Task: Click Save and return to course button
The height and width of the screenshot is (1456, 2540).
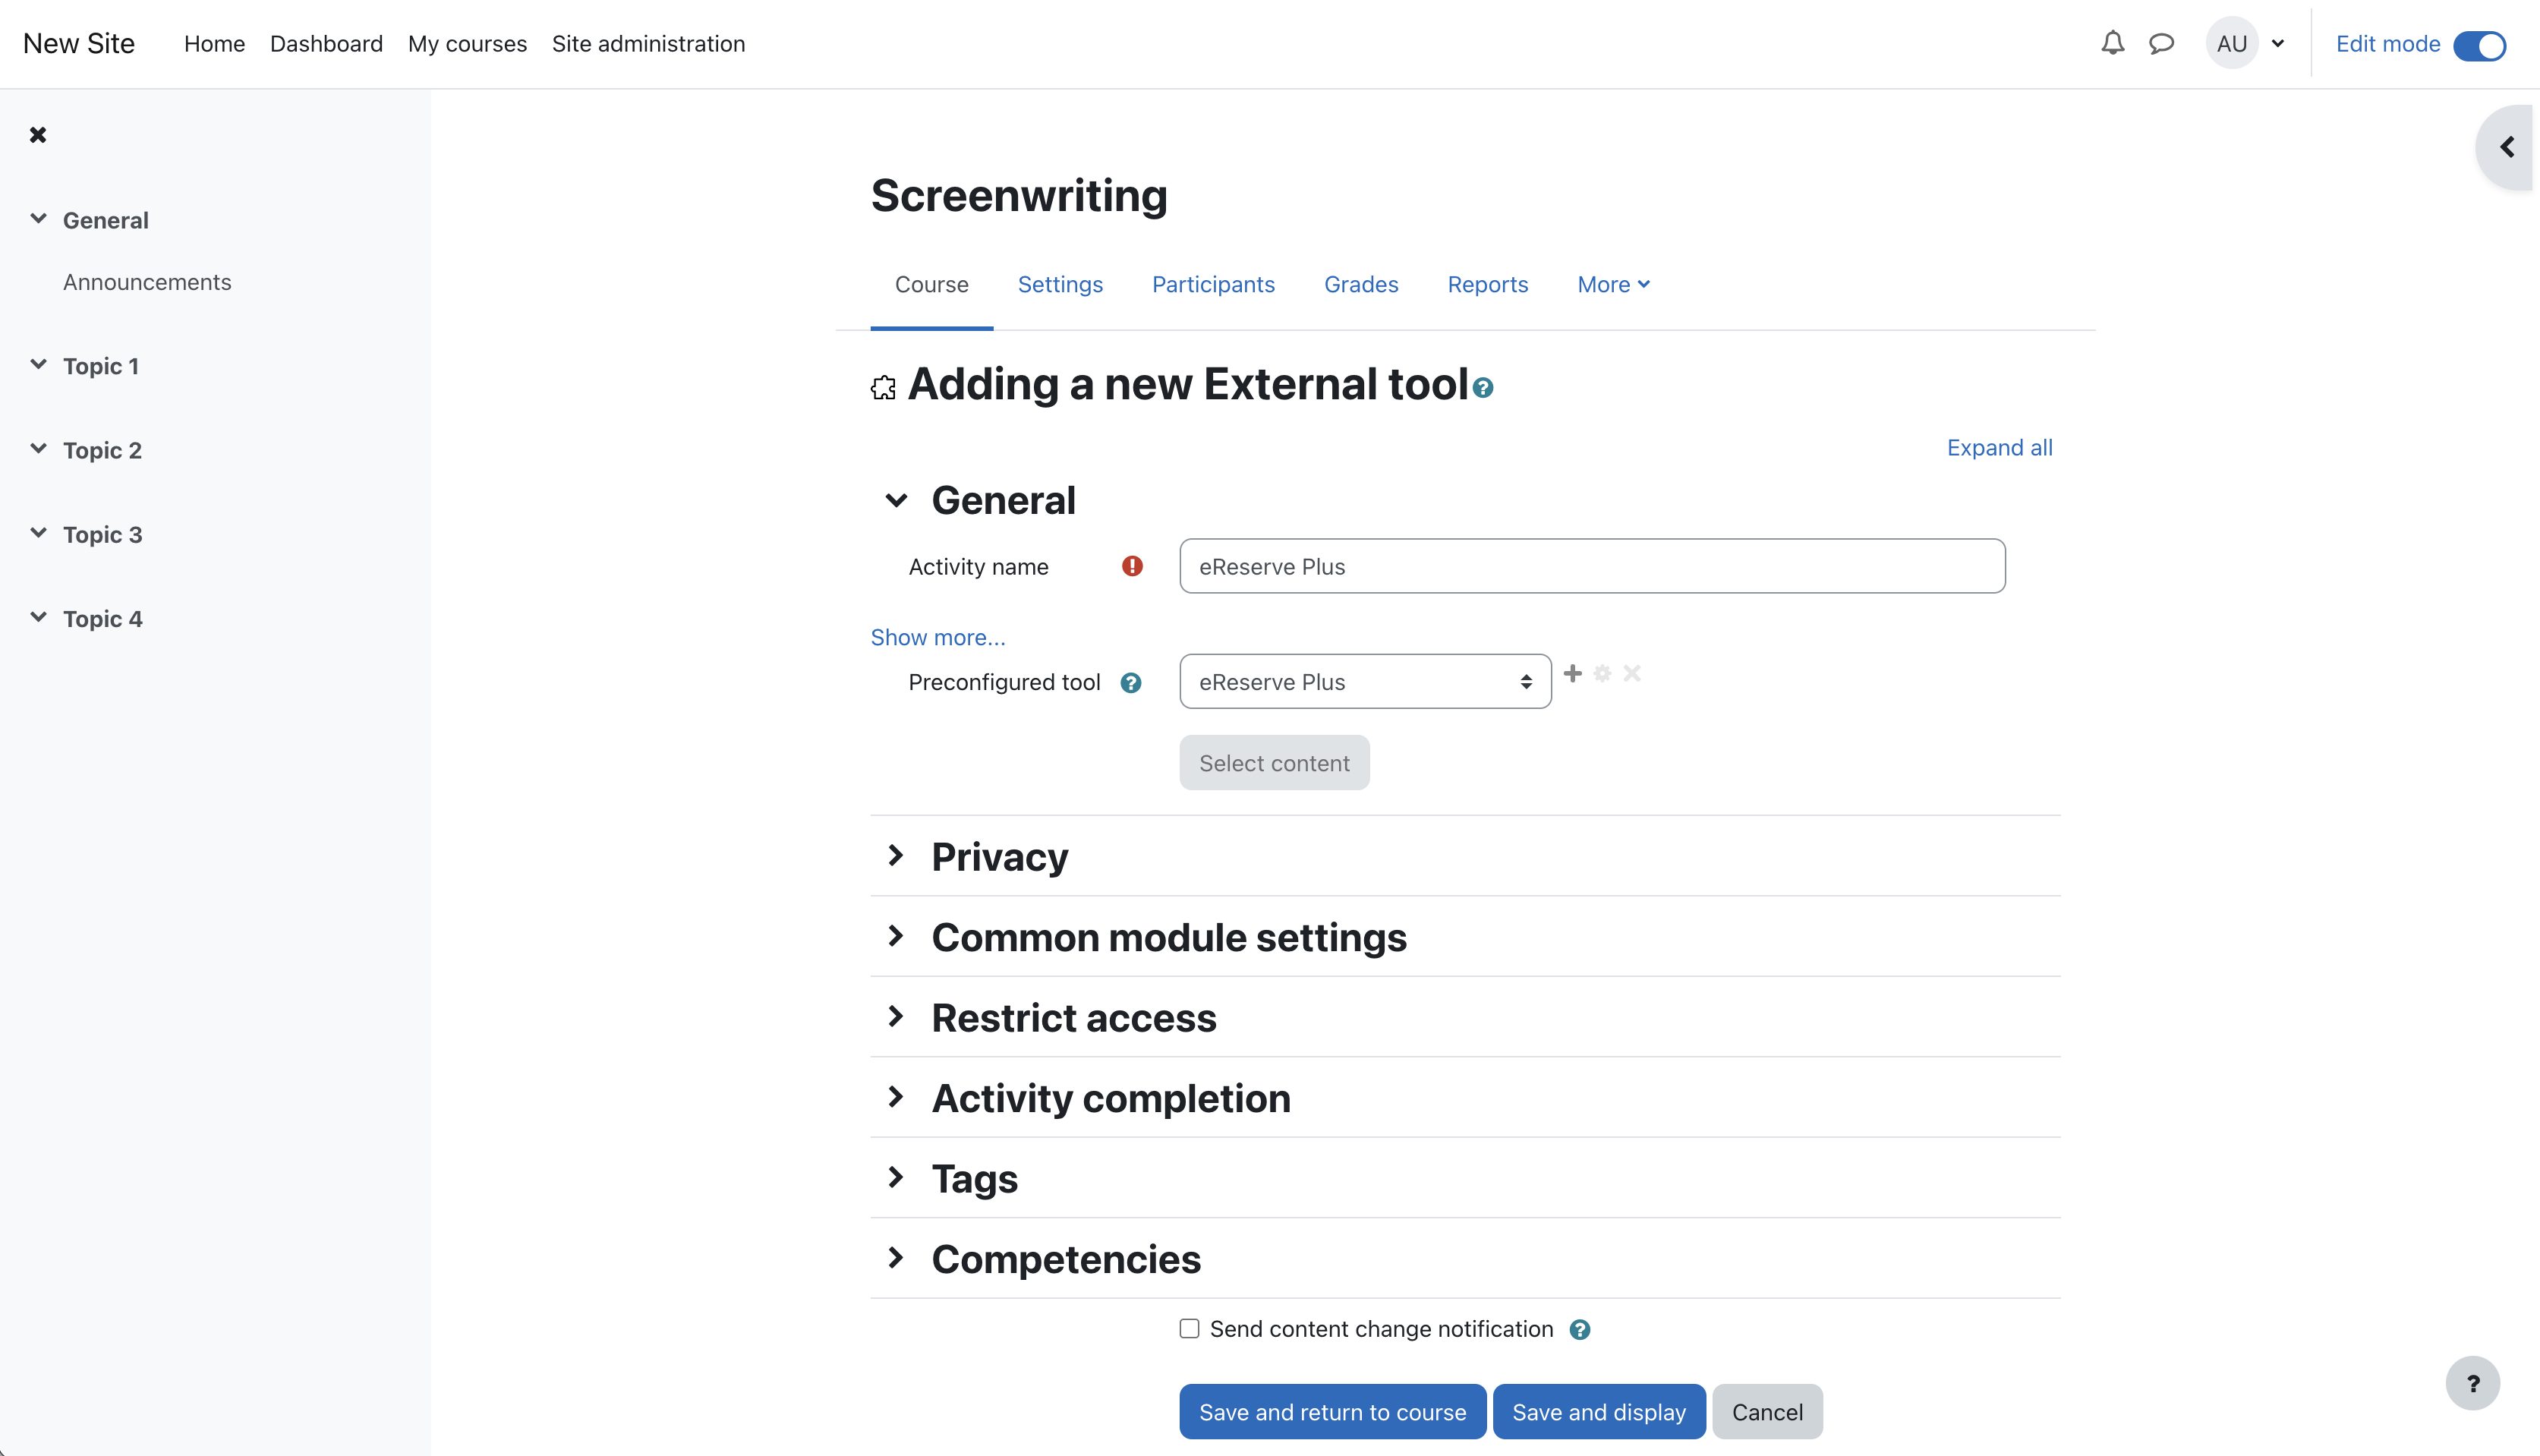Action: (1331, 1410)
